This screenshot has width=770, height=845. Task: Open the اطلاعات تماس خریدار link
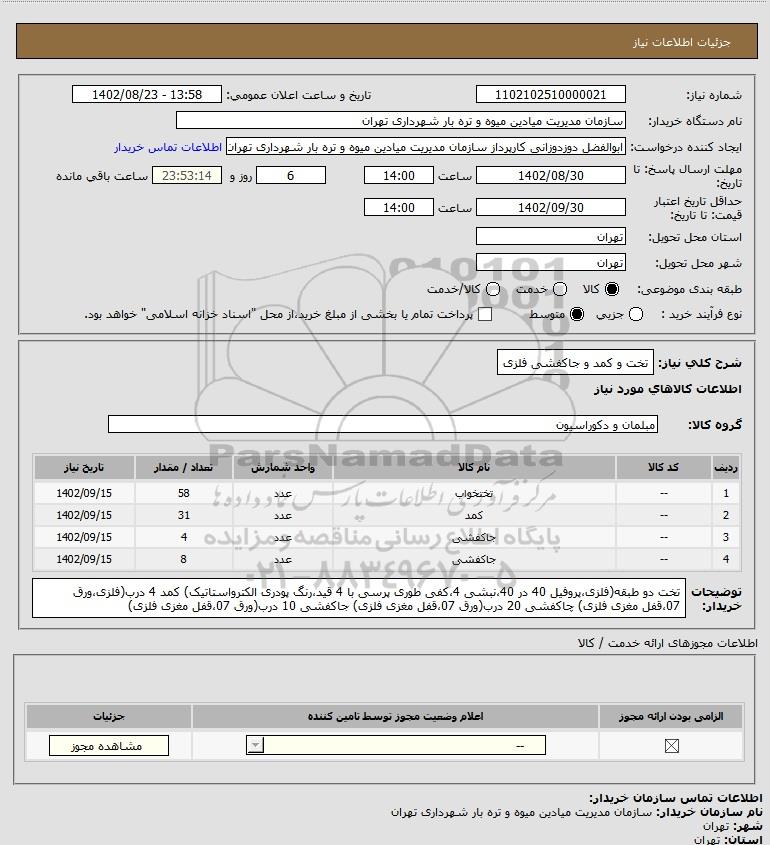point(168,147)
